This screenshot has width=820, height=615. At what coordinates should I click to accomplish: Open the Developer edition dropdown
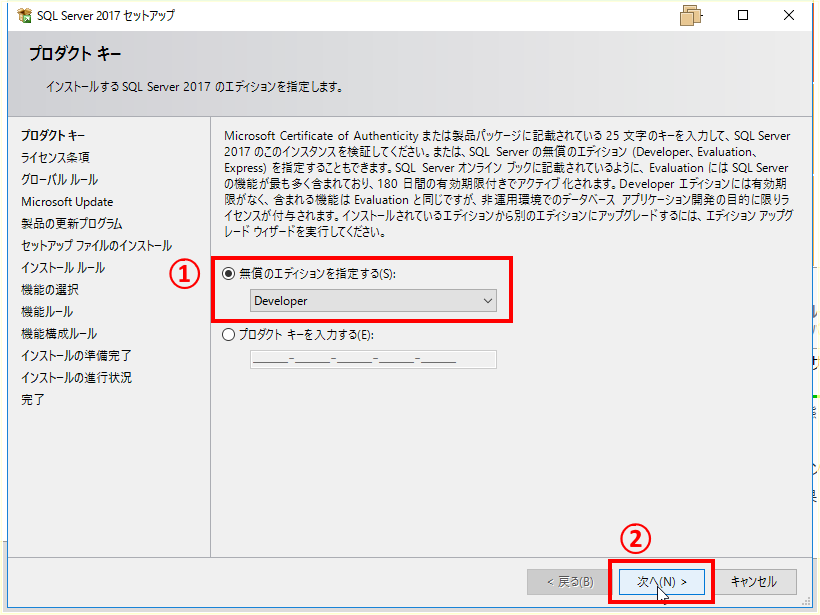[373, 301]
